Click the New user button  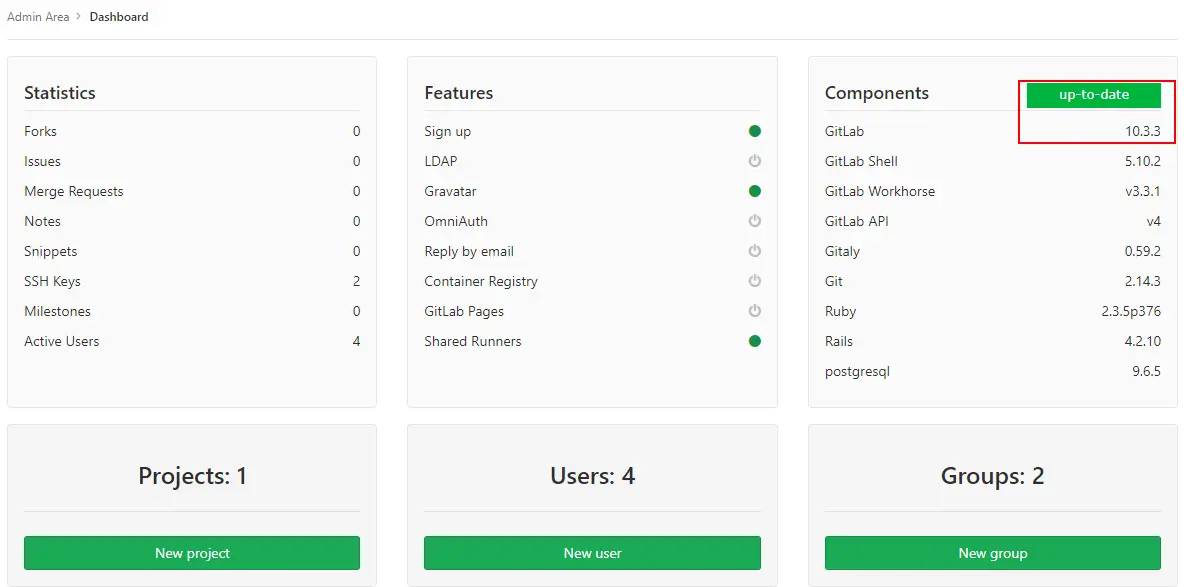(592, 553)
